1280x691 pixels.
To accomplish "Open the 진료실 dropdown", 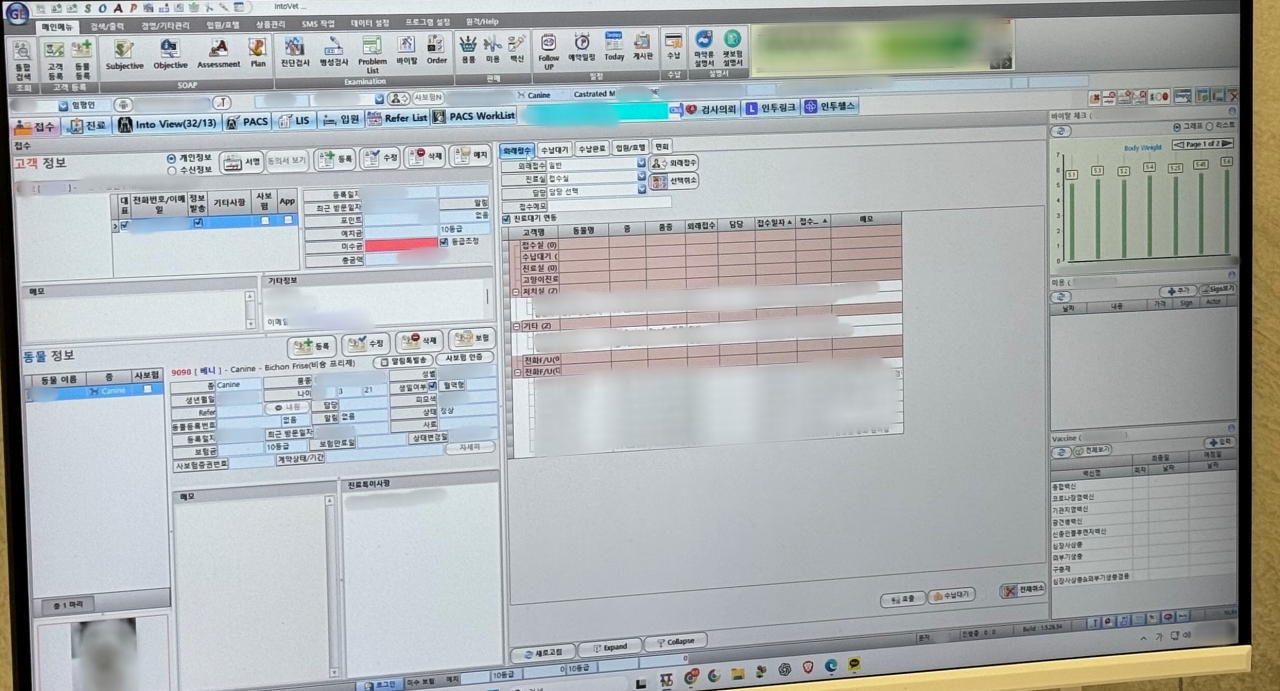I will point(641,177).
